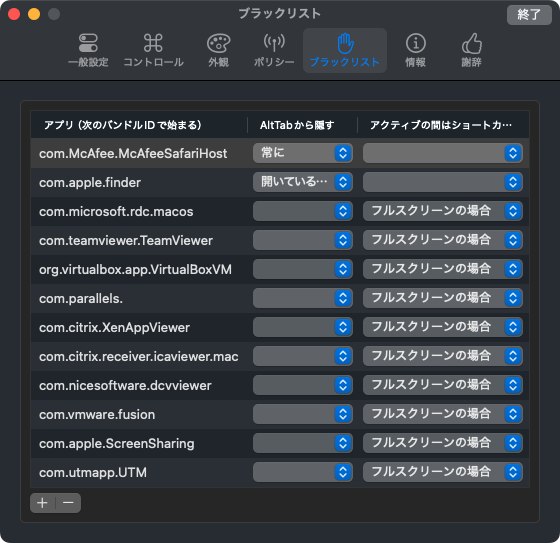The image size is (560, 543).
Task: Open フルスクリーンの場合 dropdown for com.microsoft.rdc.macos
Action: pyautogui.click(x=443, y=211)
